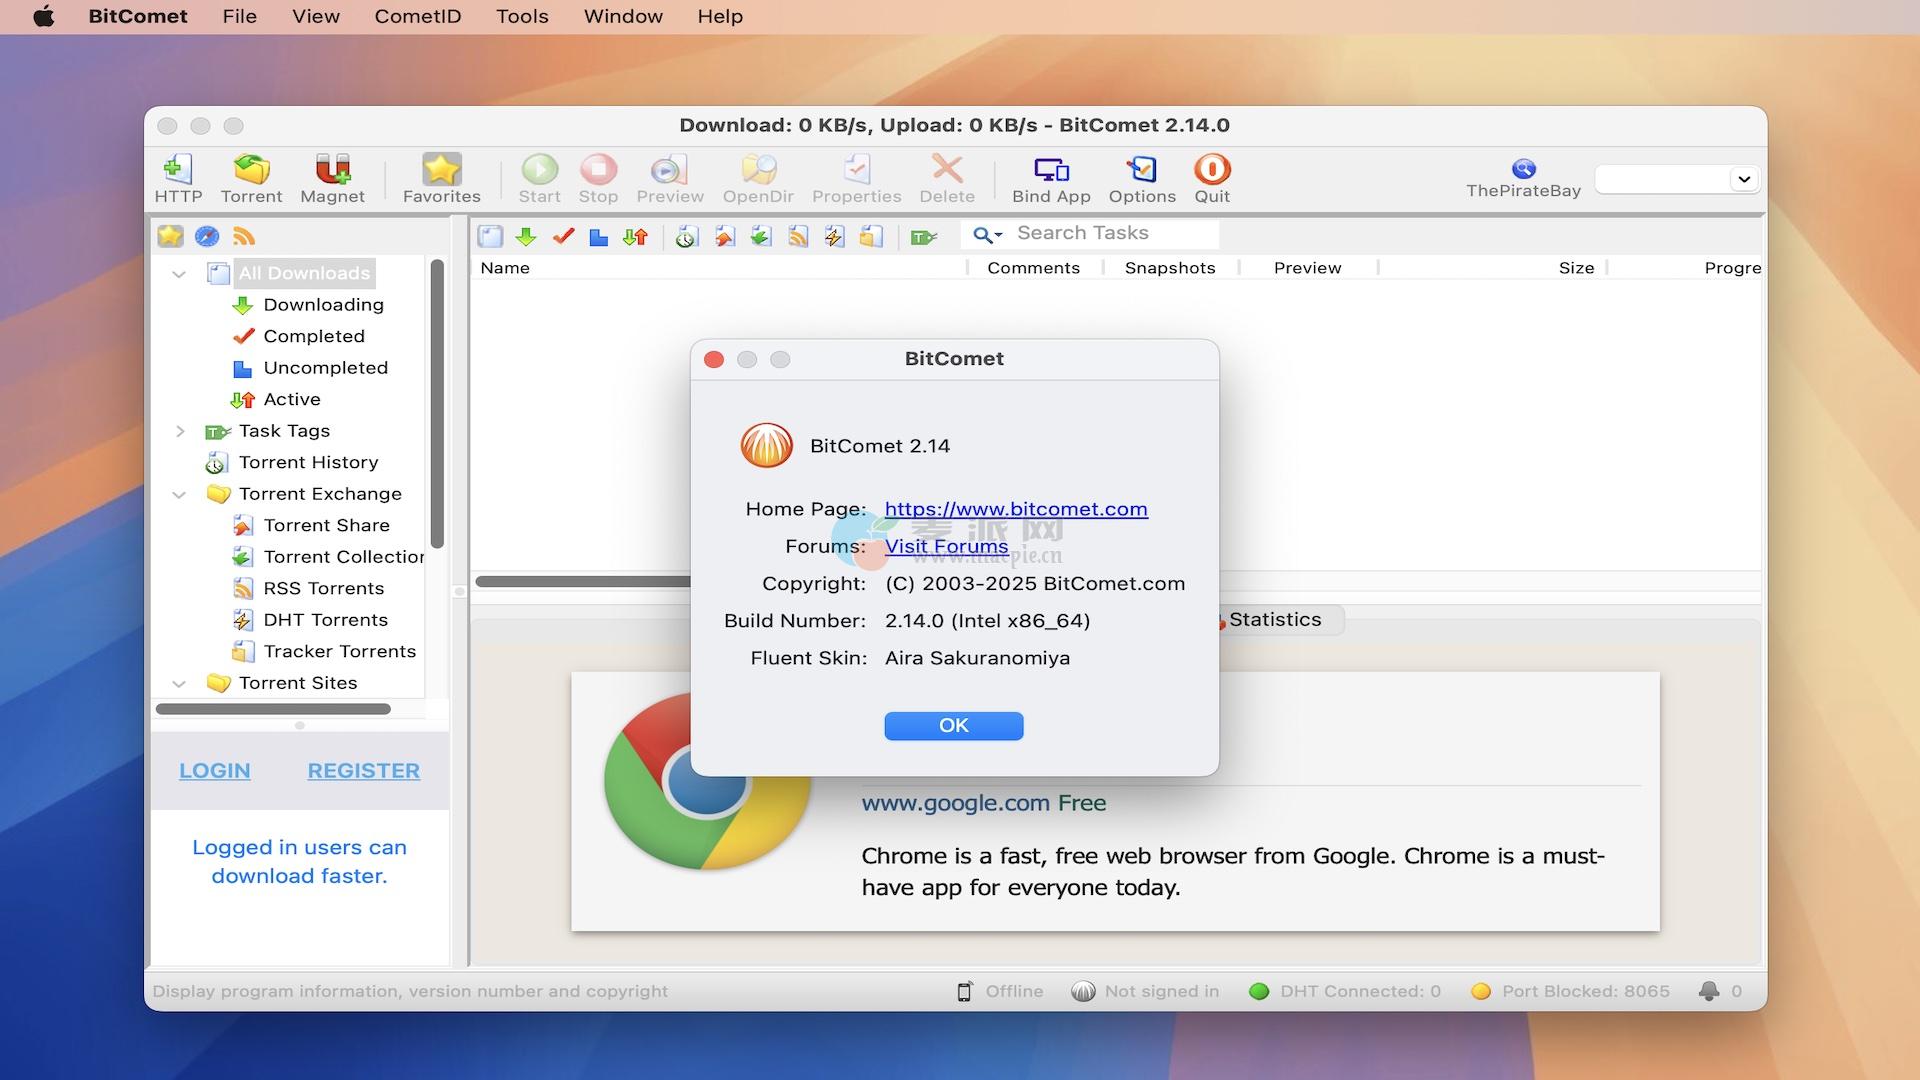Add a Magnet link download

coord(332,179)
